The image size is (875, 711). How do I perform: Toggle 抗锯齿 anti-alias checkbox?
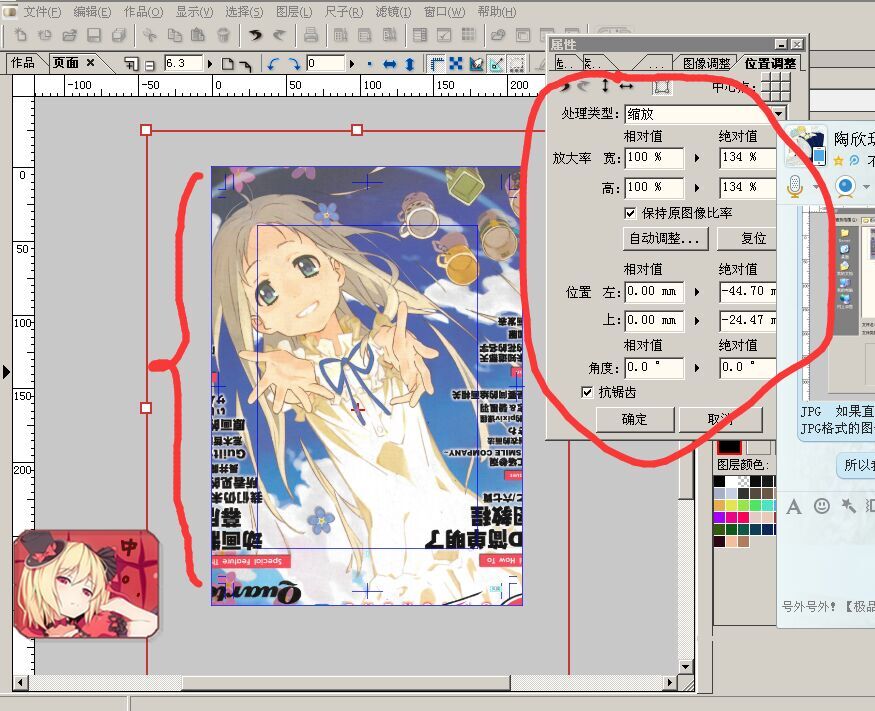pyautogui.click(x=586, y=392)
